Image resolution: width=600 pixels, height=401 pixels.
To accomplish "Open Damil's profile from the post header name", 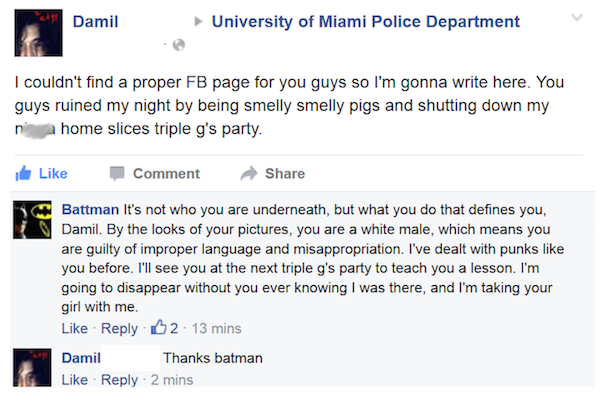I will (95, 22).
